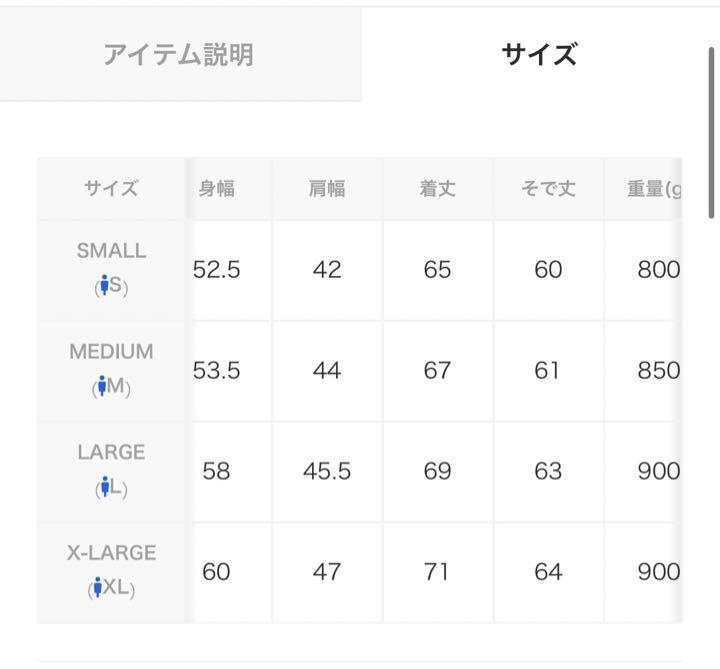Click the blue person icon beside L
Screen dimensions: 720x669
pos(106,487)
